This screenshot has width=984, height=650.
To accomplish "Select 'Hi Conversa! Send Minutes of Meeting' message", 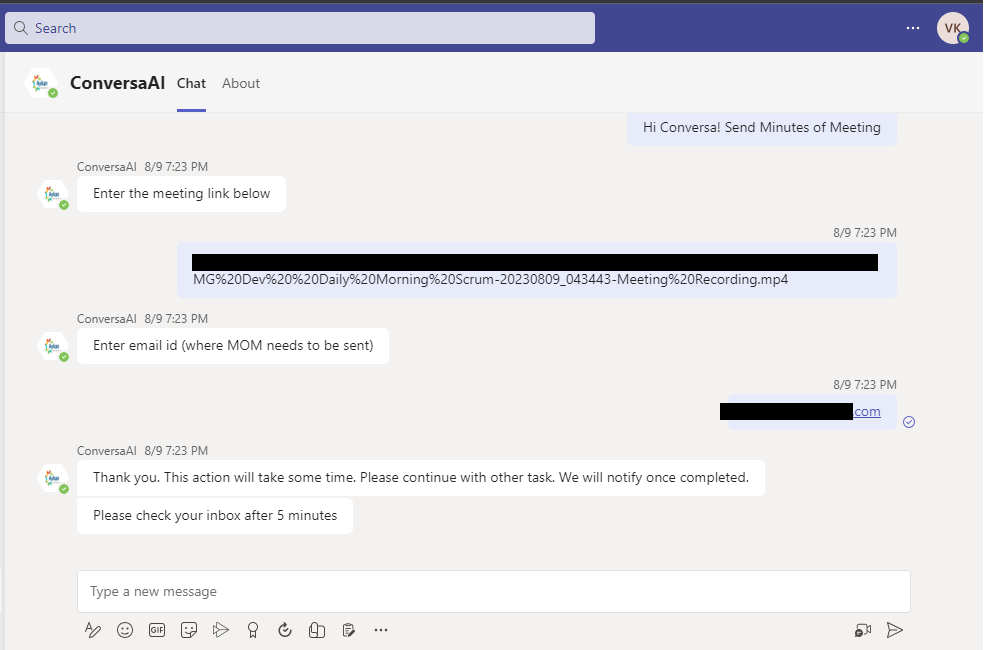I will click(x=762, y=127).
